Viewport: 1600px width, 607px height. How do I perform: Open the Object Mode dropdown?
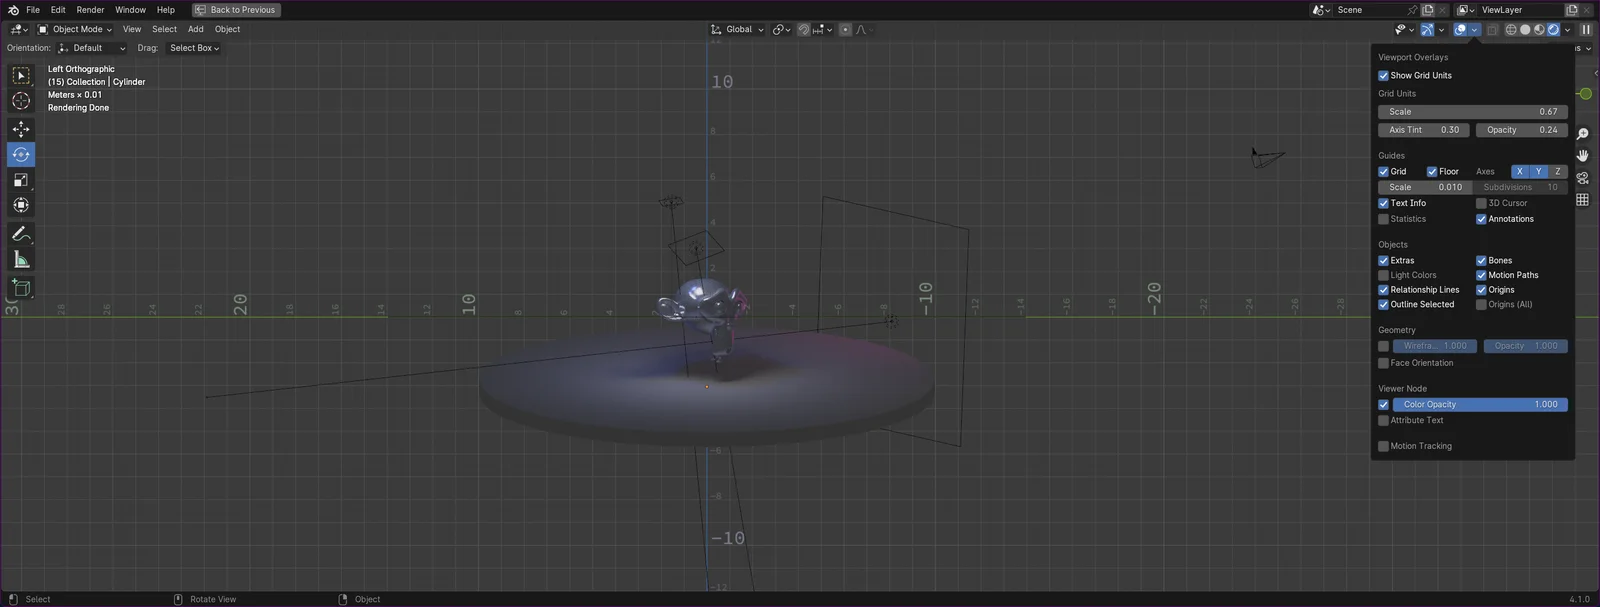pyautogui.click(x=76, y=30)
